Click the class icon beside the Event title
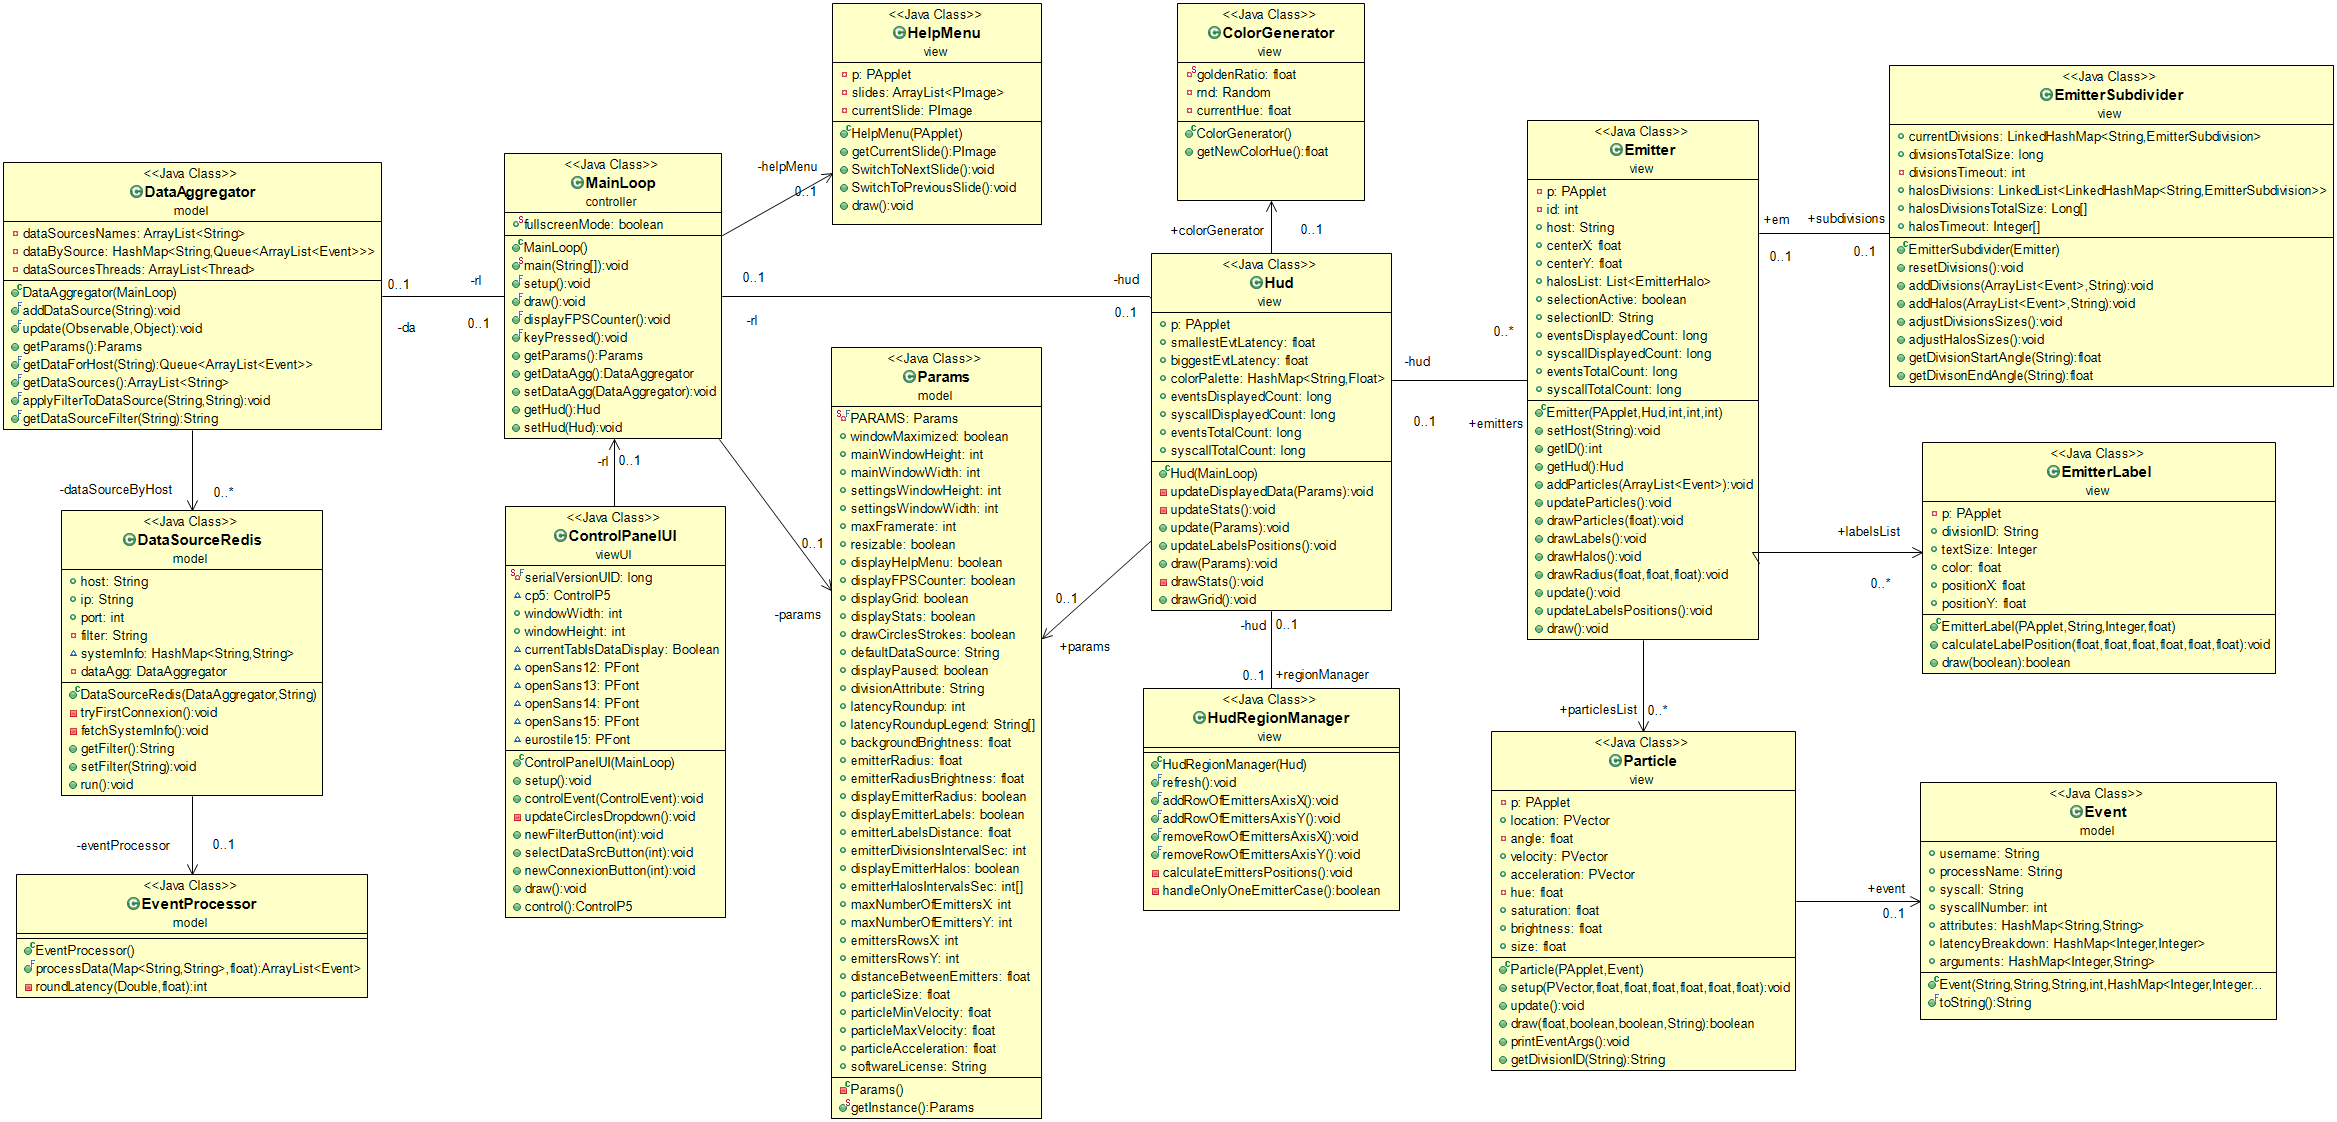Viewport: 2337px width, 1122px height. 2076,812
